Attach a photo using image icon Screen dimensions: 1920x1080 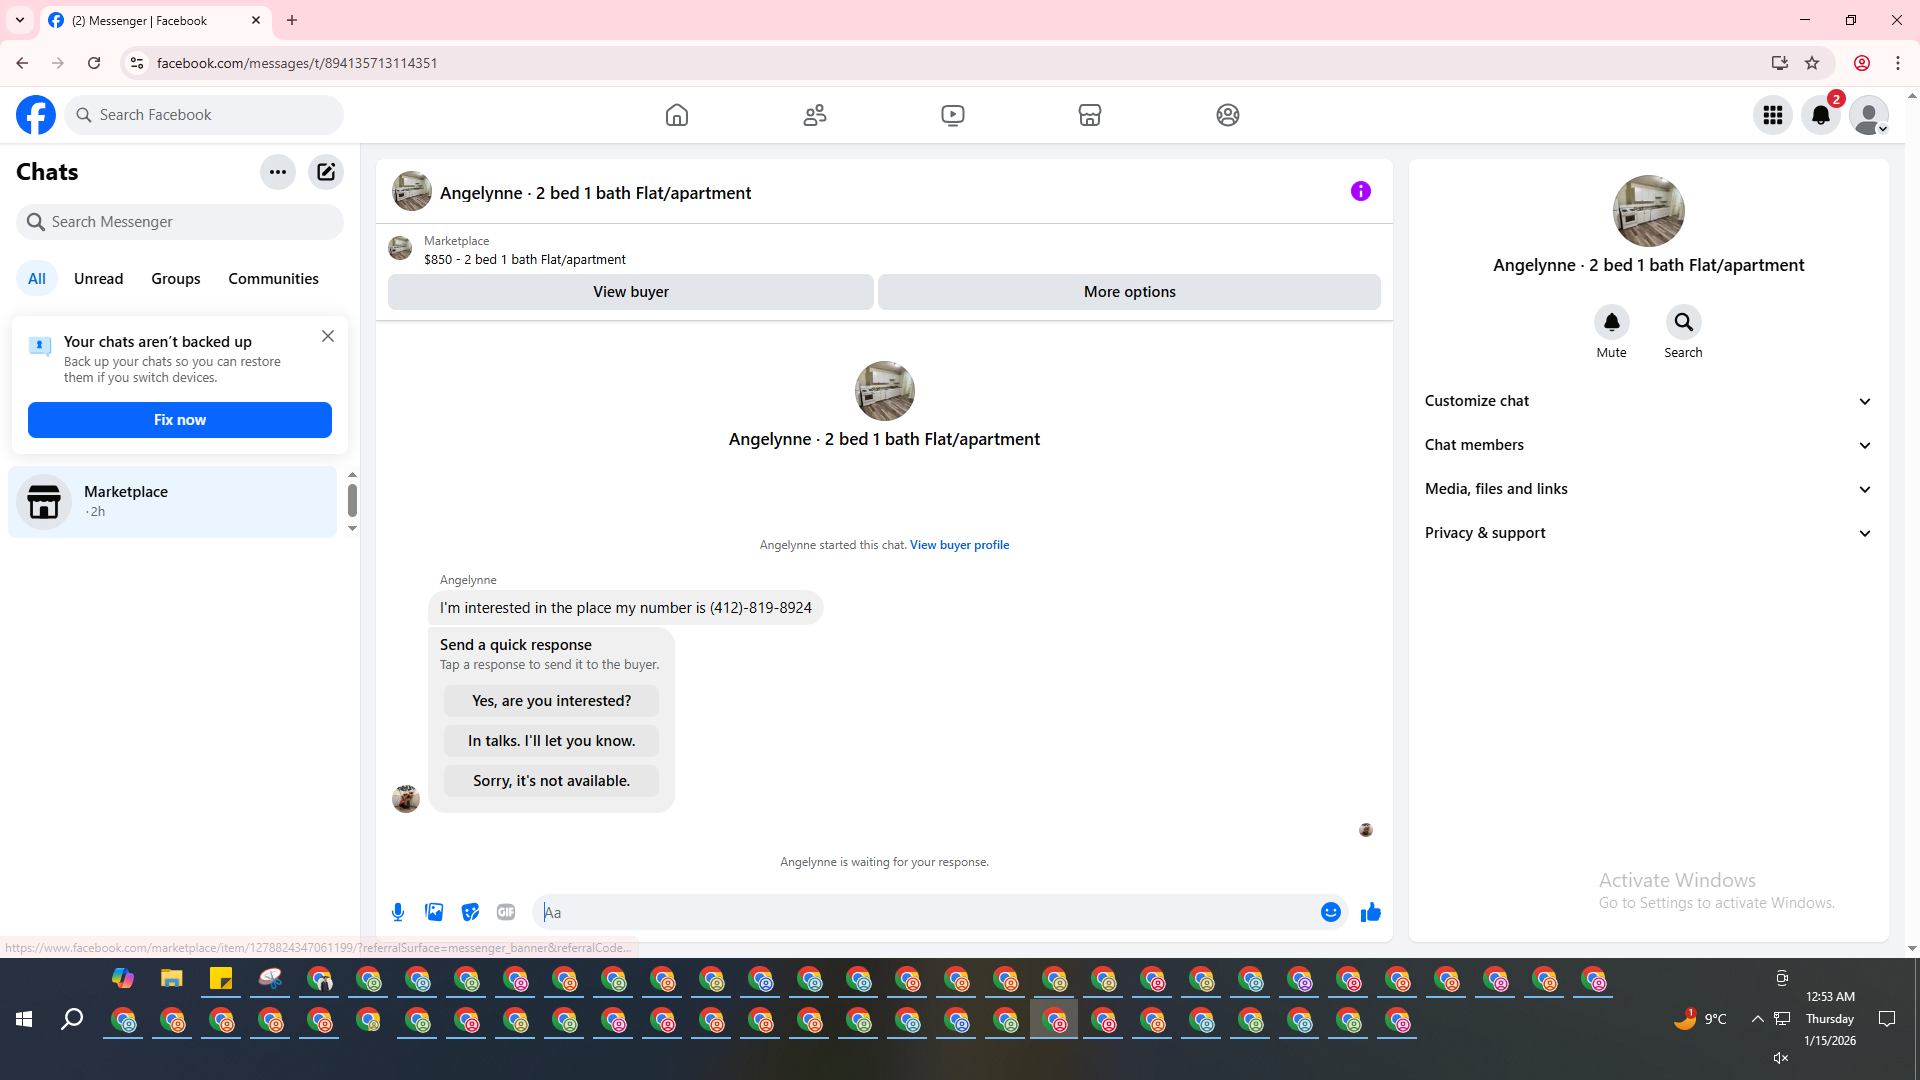pyautogui.click(x=434, y=912)
